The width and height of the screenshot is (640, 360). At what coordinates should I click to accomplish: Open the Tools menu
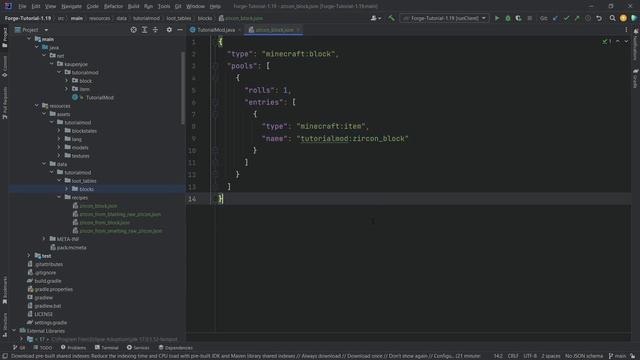pos(164,6)
